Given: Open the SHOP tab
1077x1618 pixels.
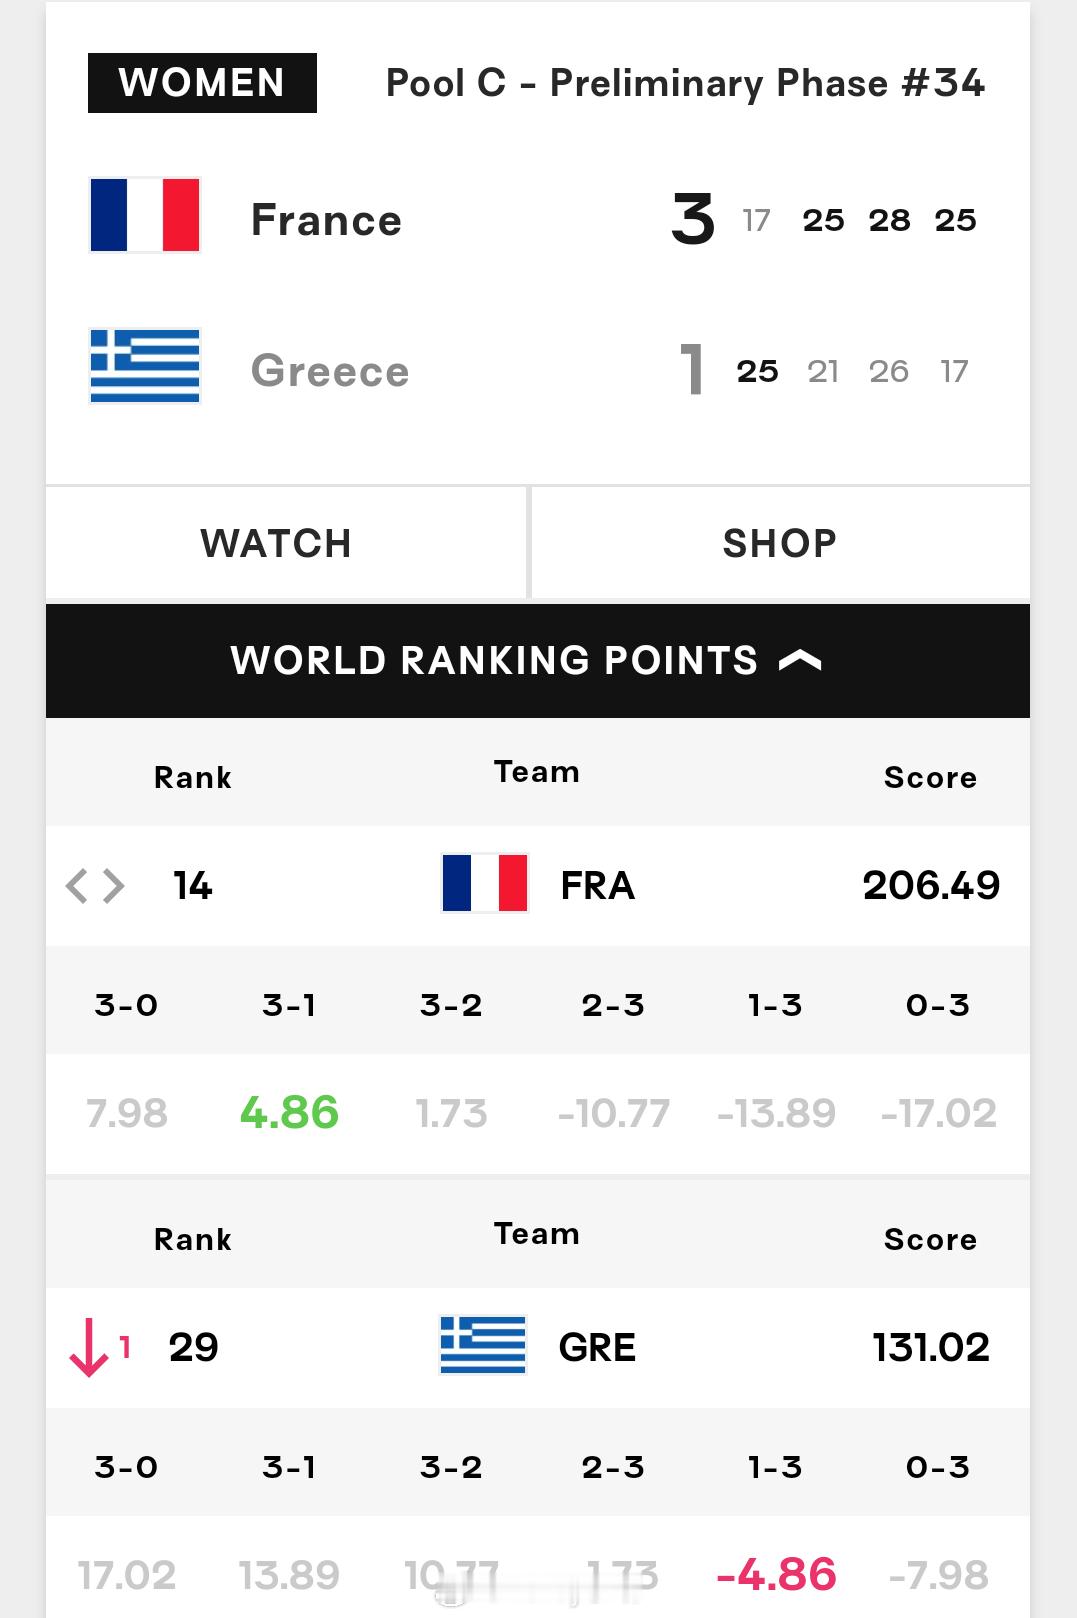Looking at the screenshot, I should 780,543.
